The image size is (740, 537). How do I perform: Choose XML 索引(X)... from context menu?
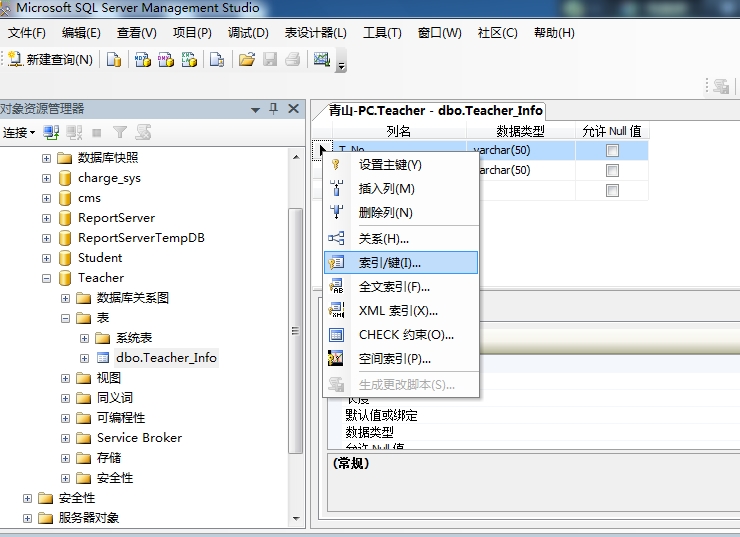pyautogui.click(x=401, y=310)
